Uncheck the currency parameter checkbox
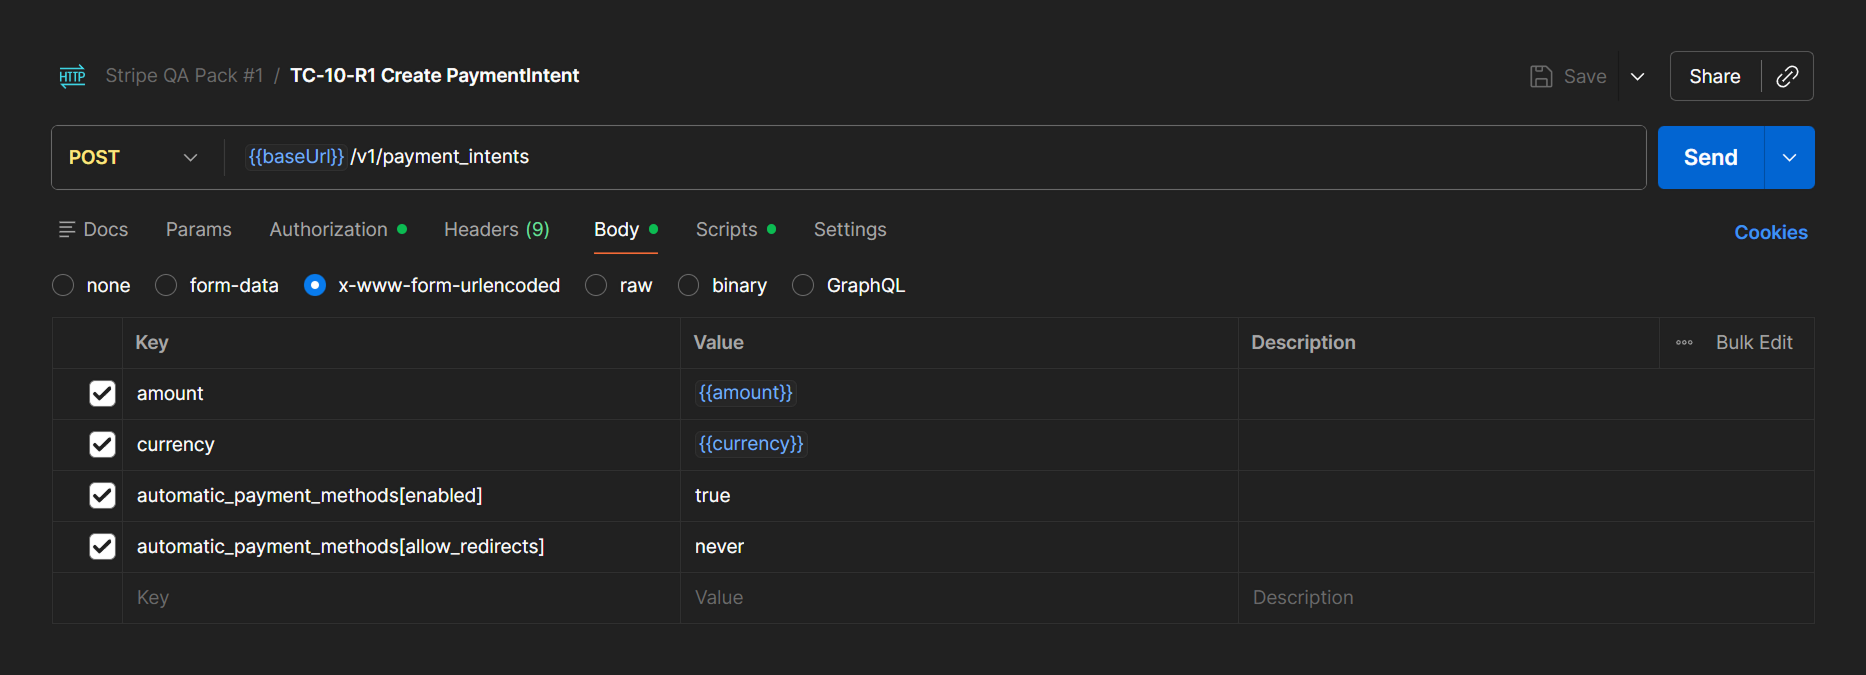 point(102,445)
